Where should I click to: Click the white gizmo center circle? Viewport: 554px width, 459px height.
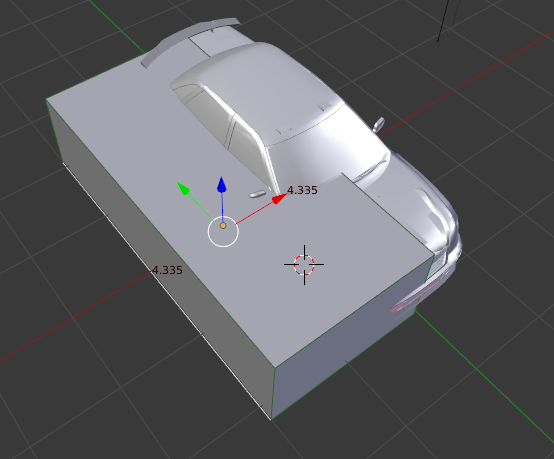point(223,231)
